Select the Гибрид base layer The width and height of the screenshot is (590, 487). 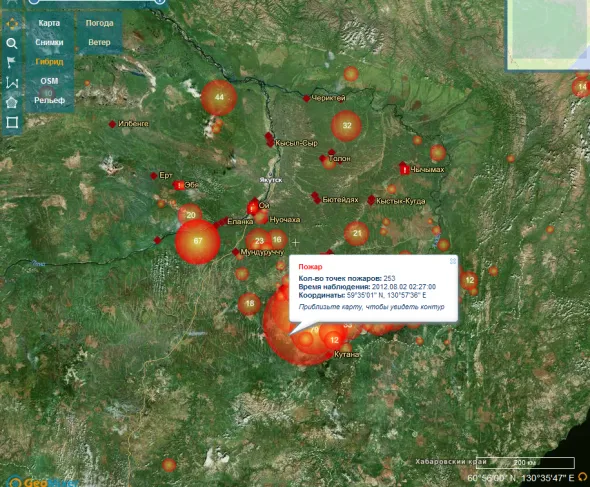coord(49,61)
